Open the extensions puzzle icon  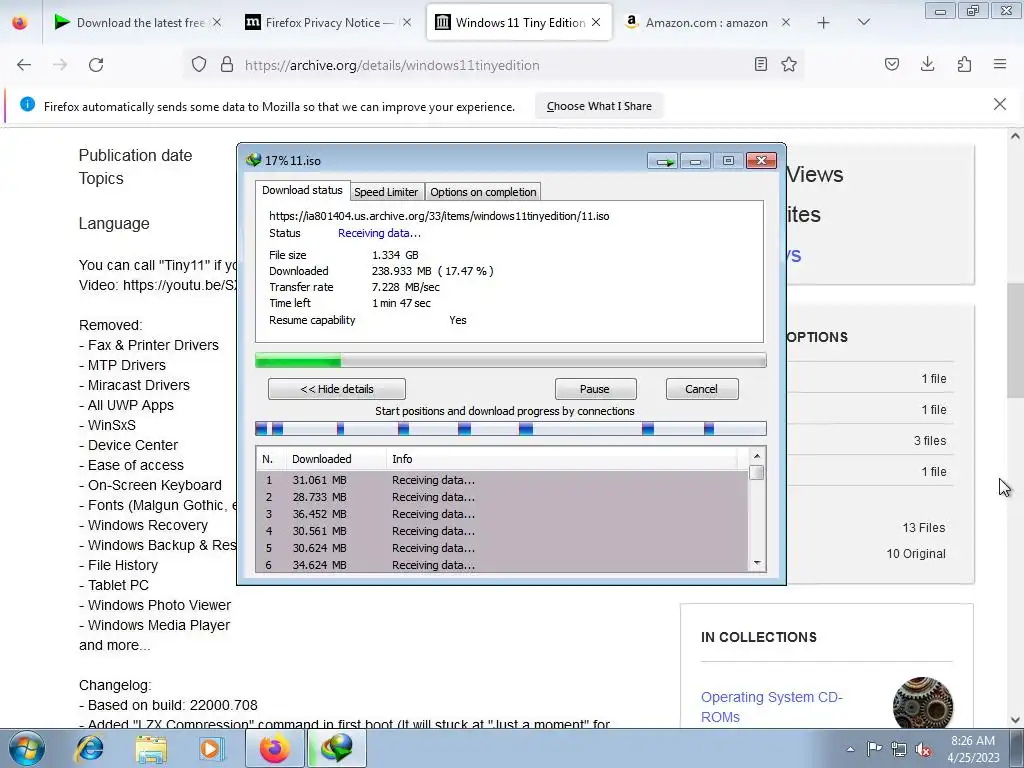coord(964,64)
